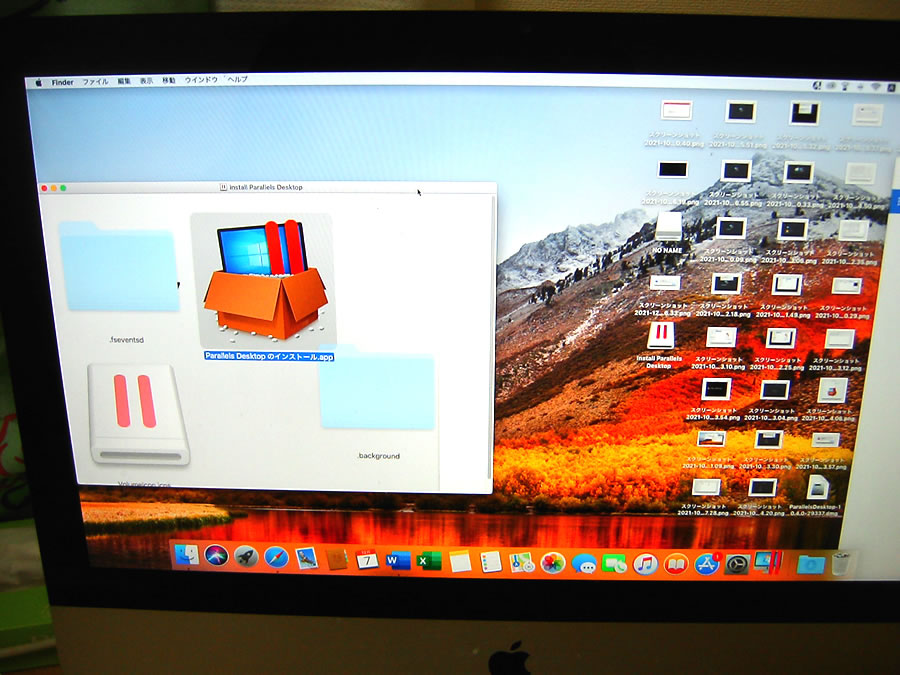Select the VolumeIcon.icns drive icon
The image size is (900, 675).
click(x=138, y=414)
